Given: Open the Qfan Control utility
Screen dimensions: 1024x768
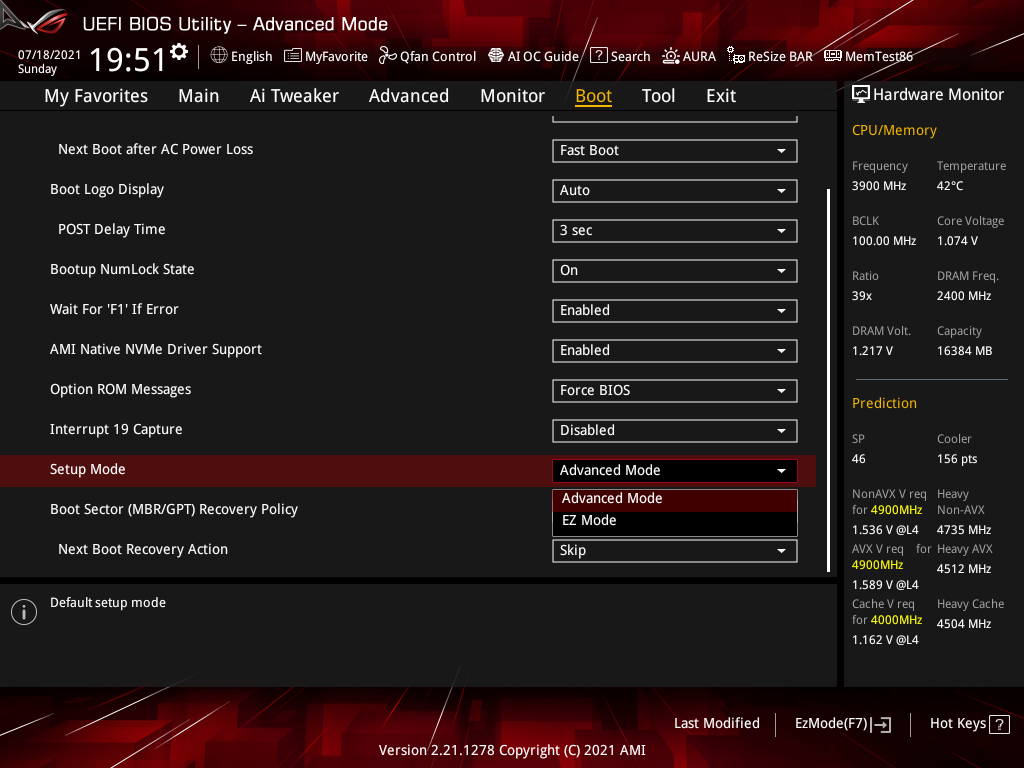Looking at the screenshot, I should coord(427,56).
